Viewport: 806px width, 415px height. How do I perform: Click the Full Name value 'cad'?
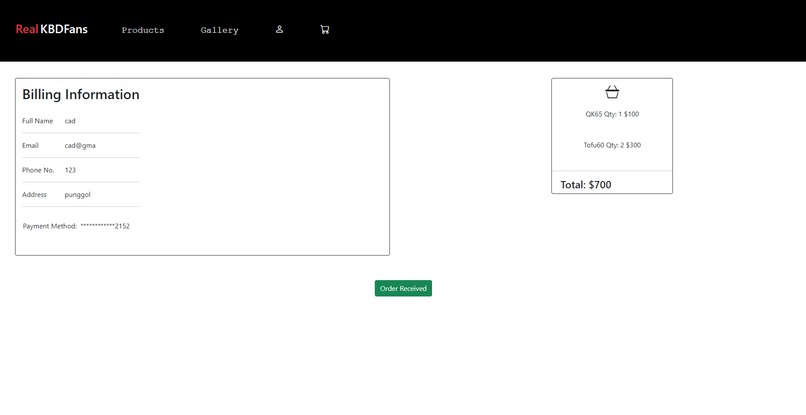tap(70, 121)
